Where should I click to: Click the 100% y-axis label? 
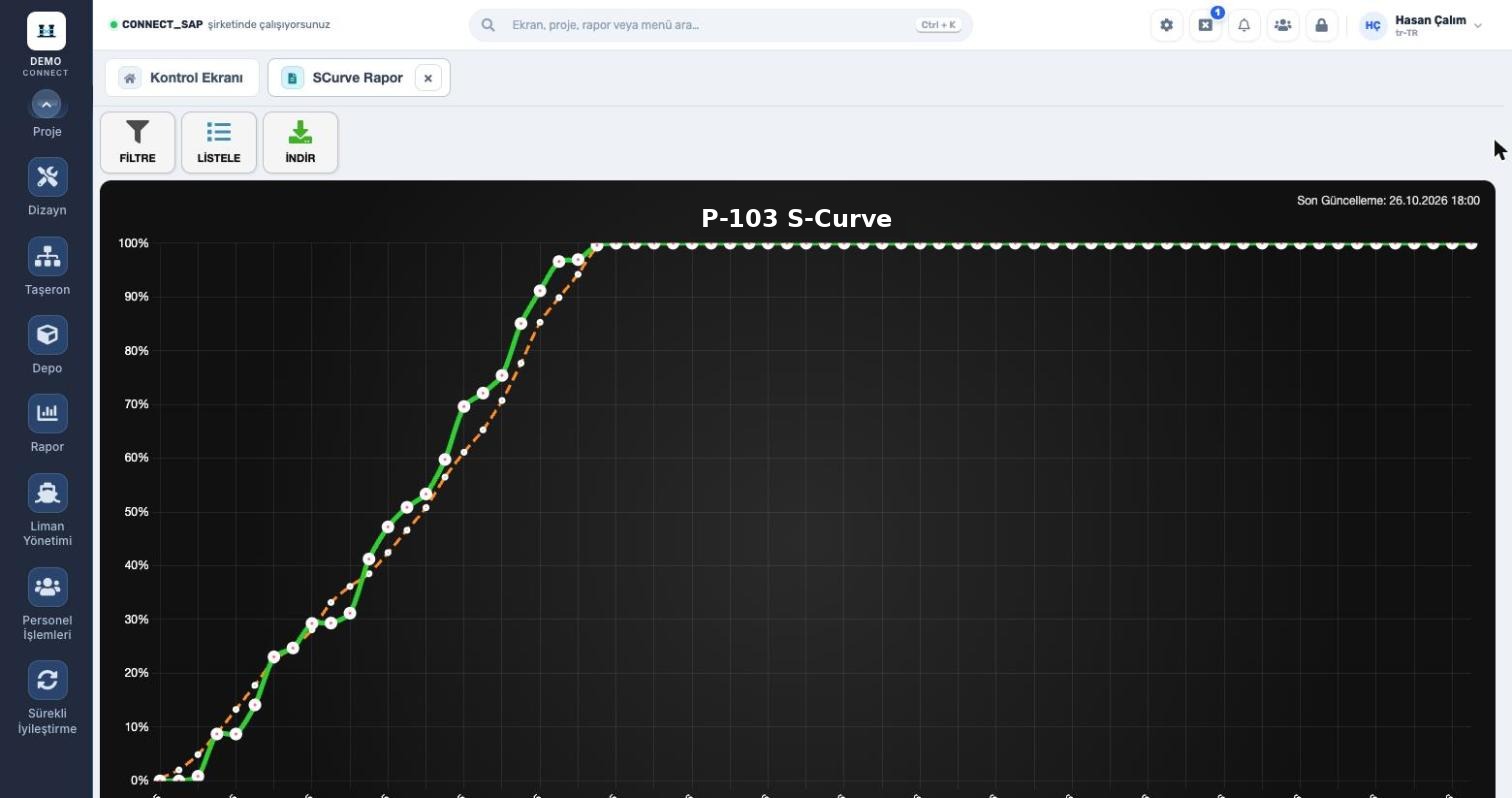(x=133, y=243)
